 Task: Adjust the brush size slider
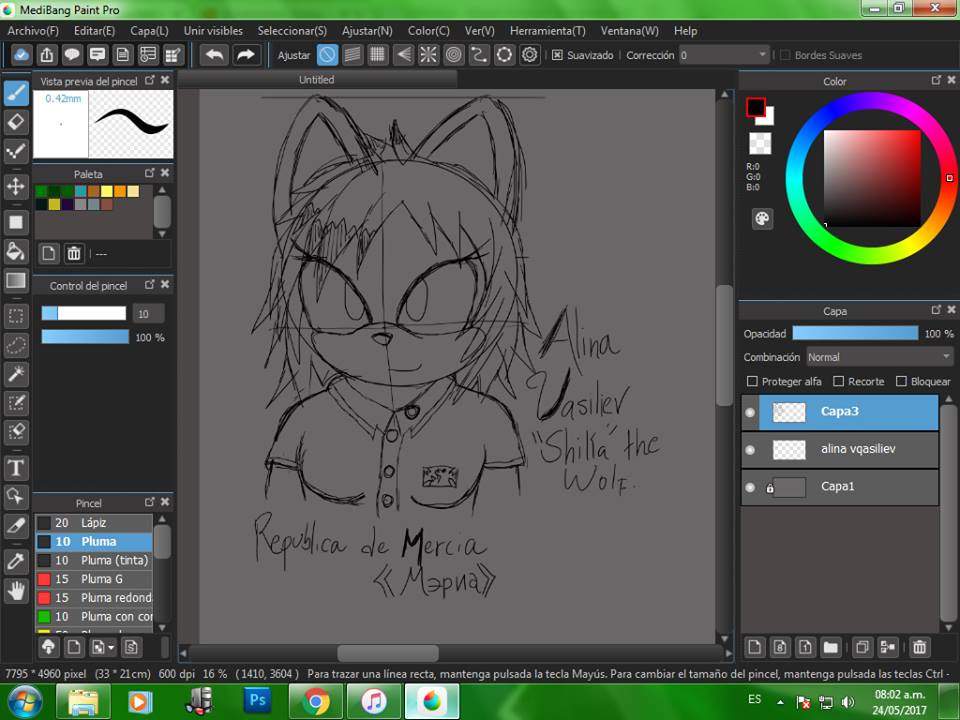coord(84,313)
